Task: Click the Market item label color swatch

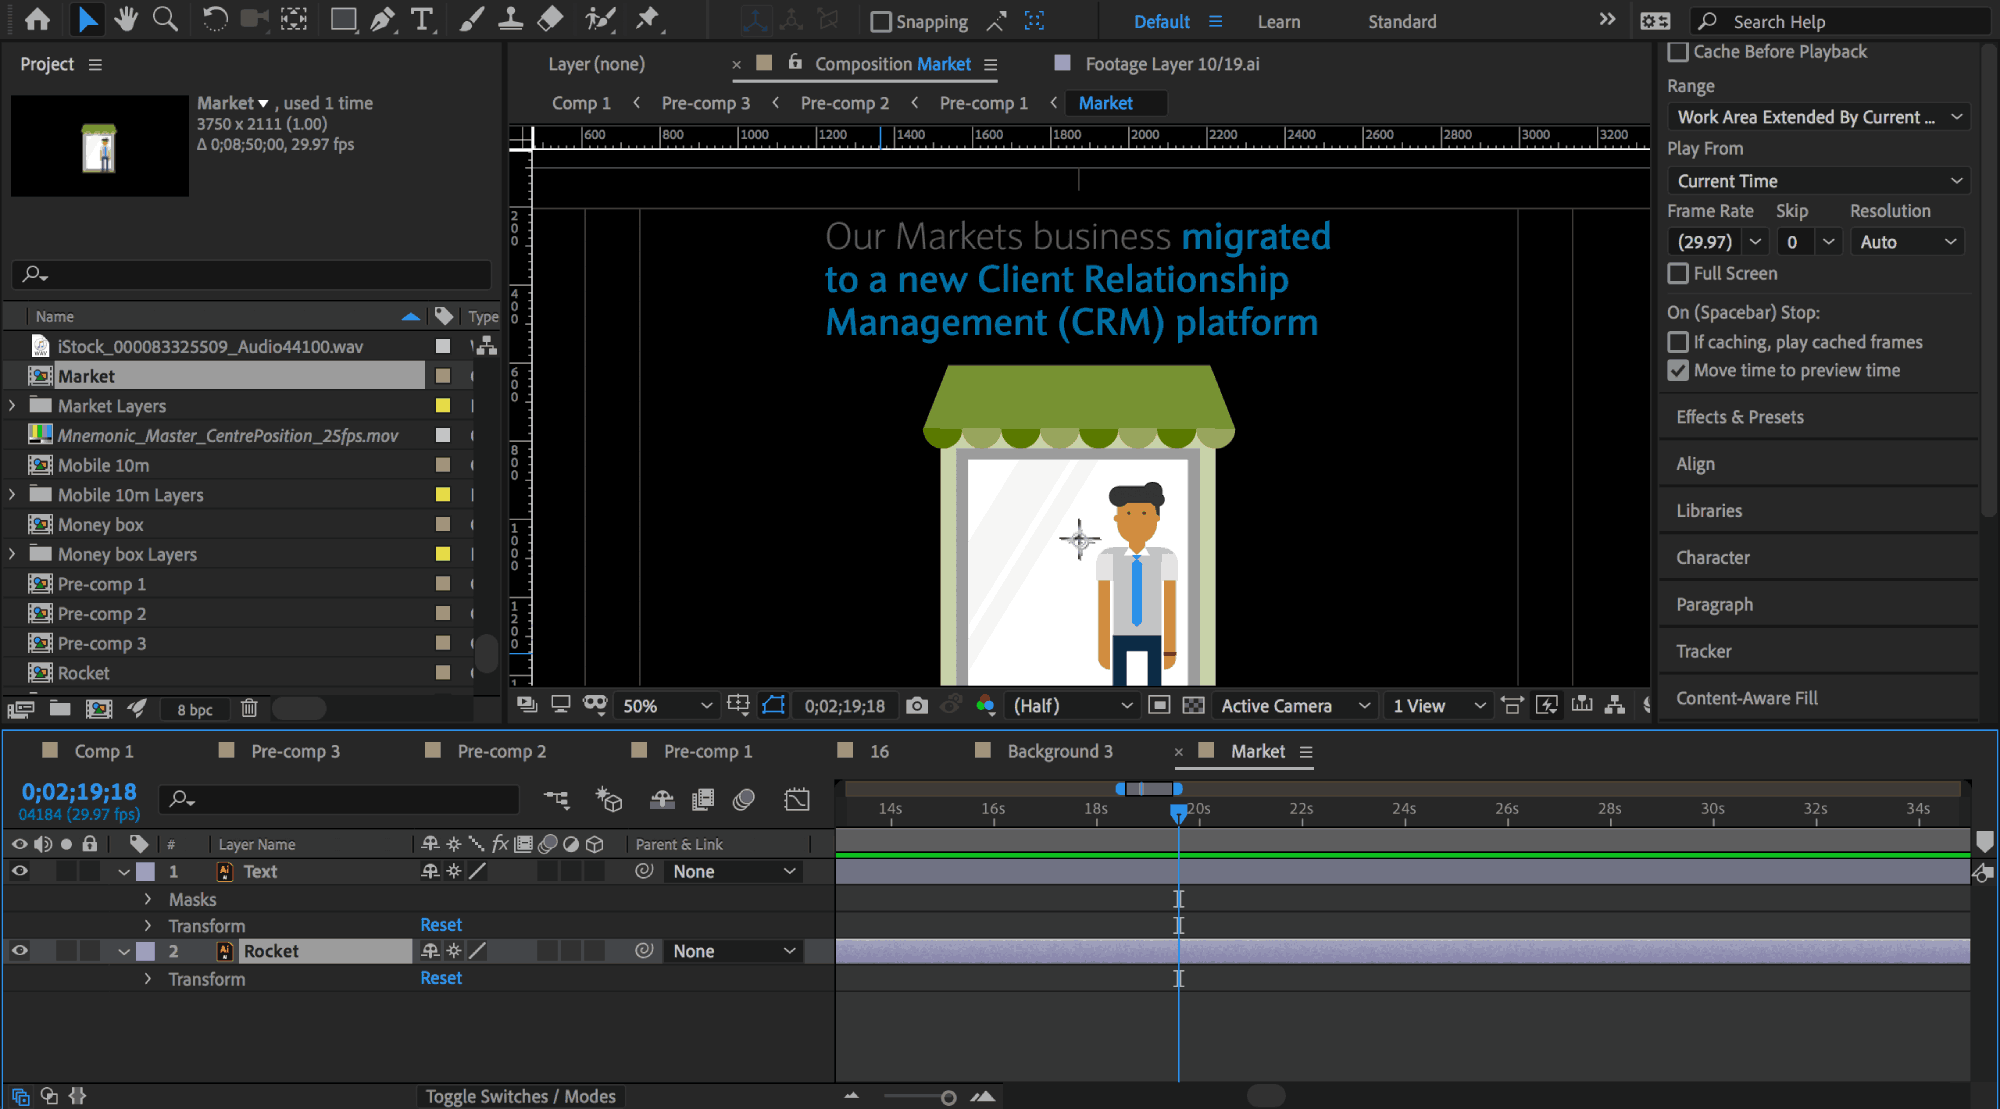Action: pos(443,376)
